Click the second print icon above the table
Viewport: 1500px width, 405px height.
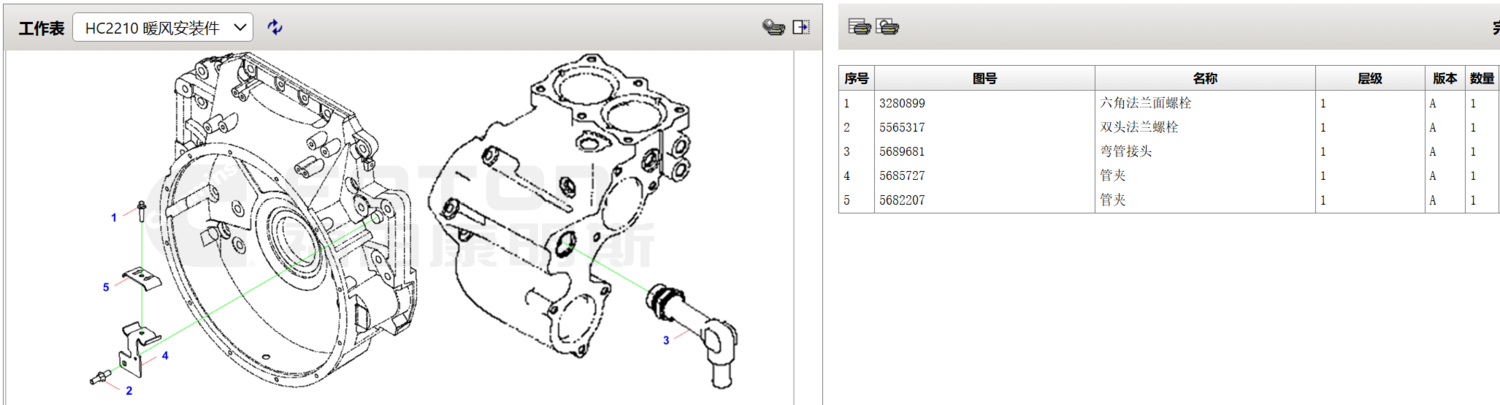tap(887, 27)
